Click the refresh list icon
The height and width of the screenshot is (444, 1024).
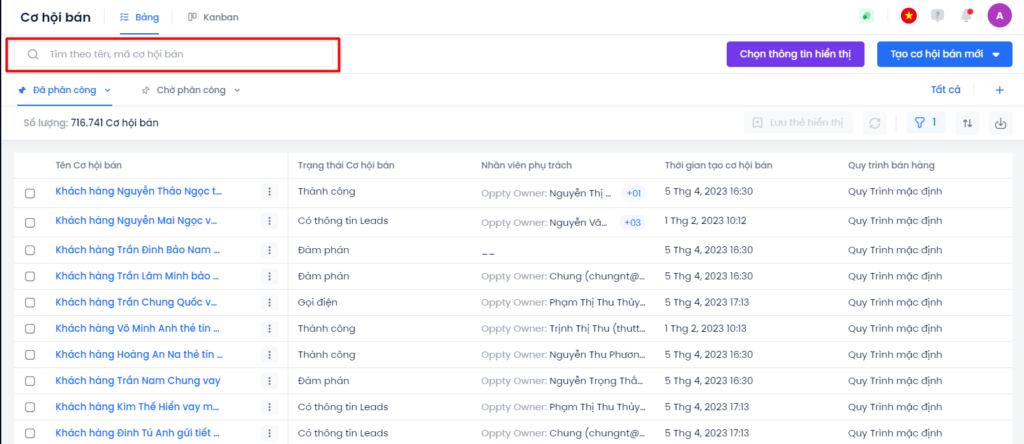coord(875,123)
